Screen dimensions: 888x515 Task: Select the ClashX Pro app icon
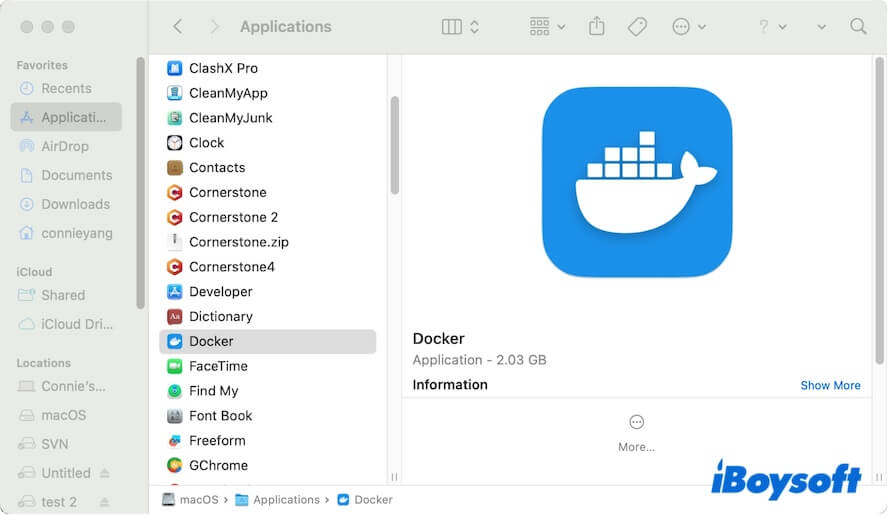[x=174, y=68]
